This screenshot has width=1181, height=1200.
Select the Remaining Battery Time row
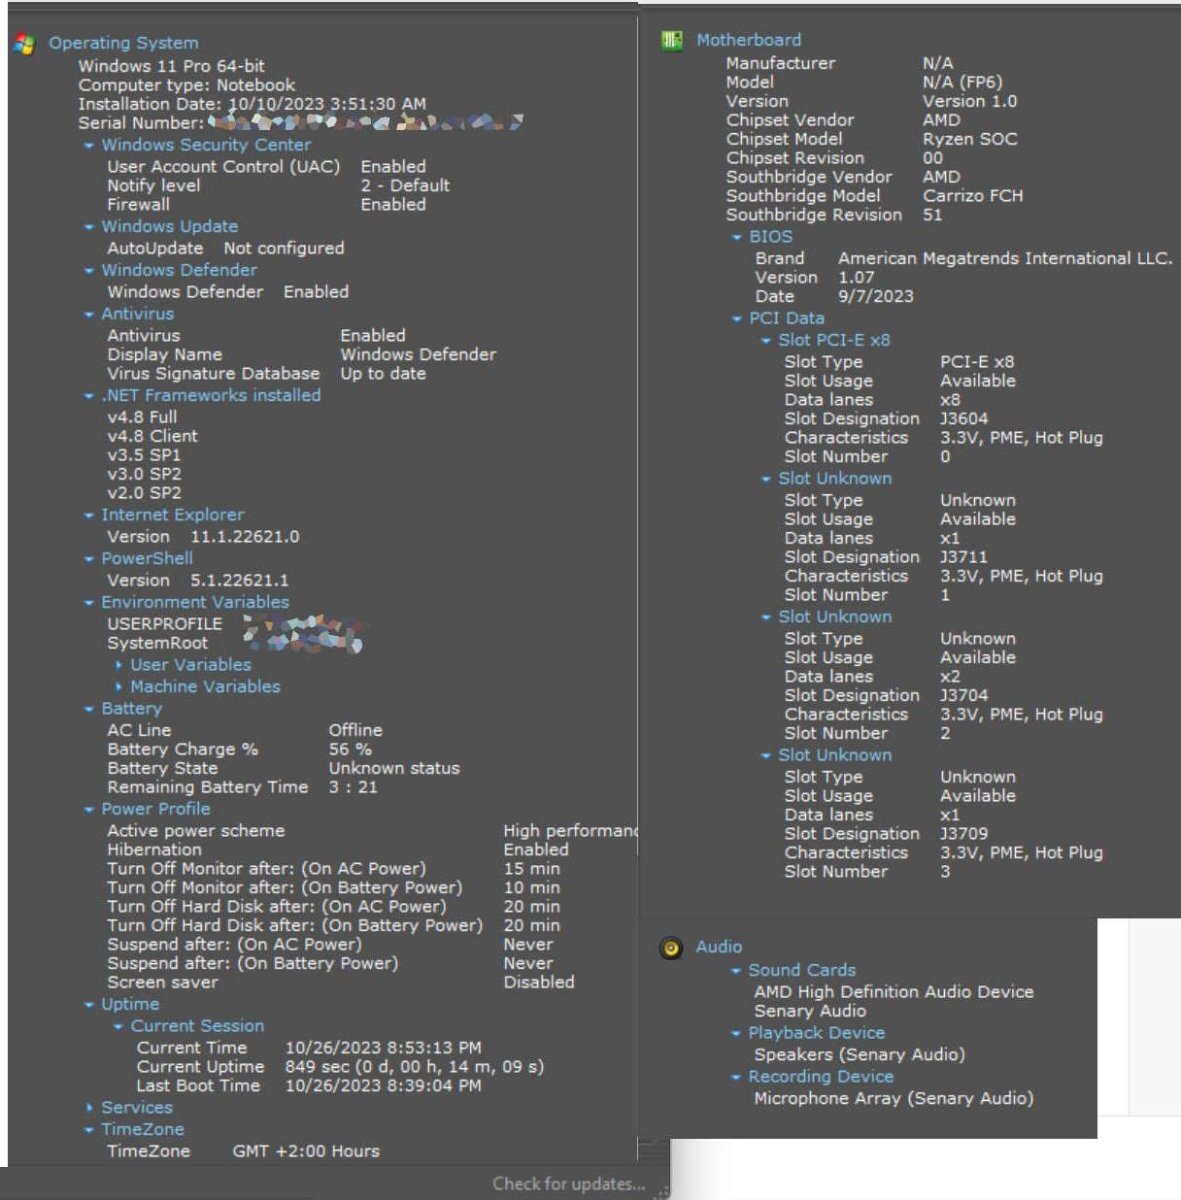click(242, 789)
